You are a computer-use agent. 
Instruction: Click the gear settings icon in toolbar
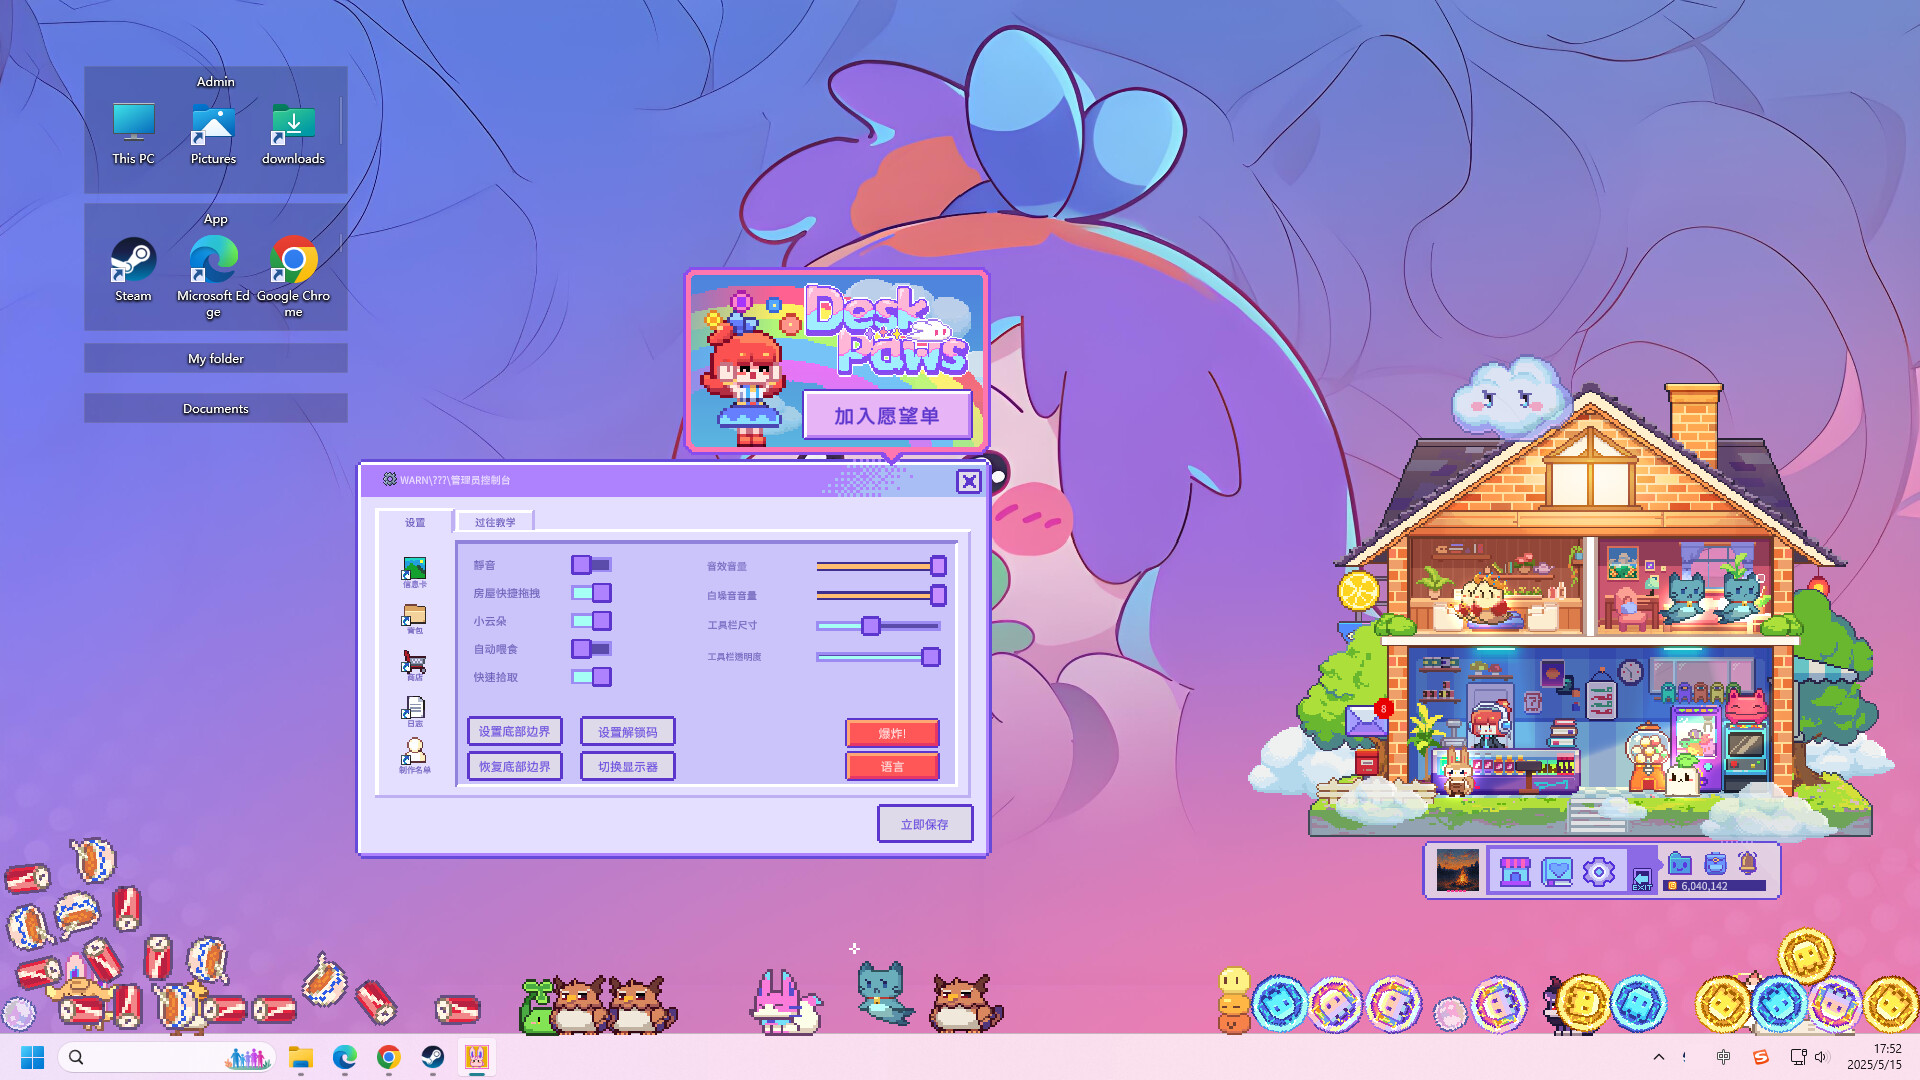pyautogui.click(x=1599, y=871)
